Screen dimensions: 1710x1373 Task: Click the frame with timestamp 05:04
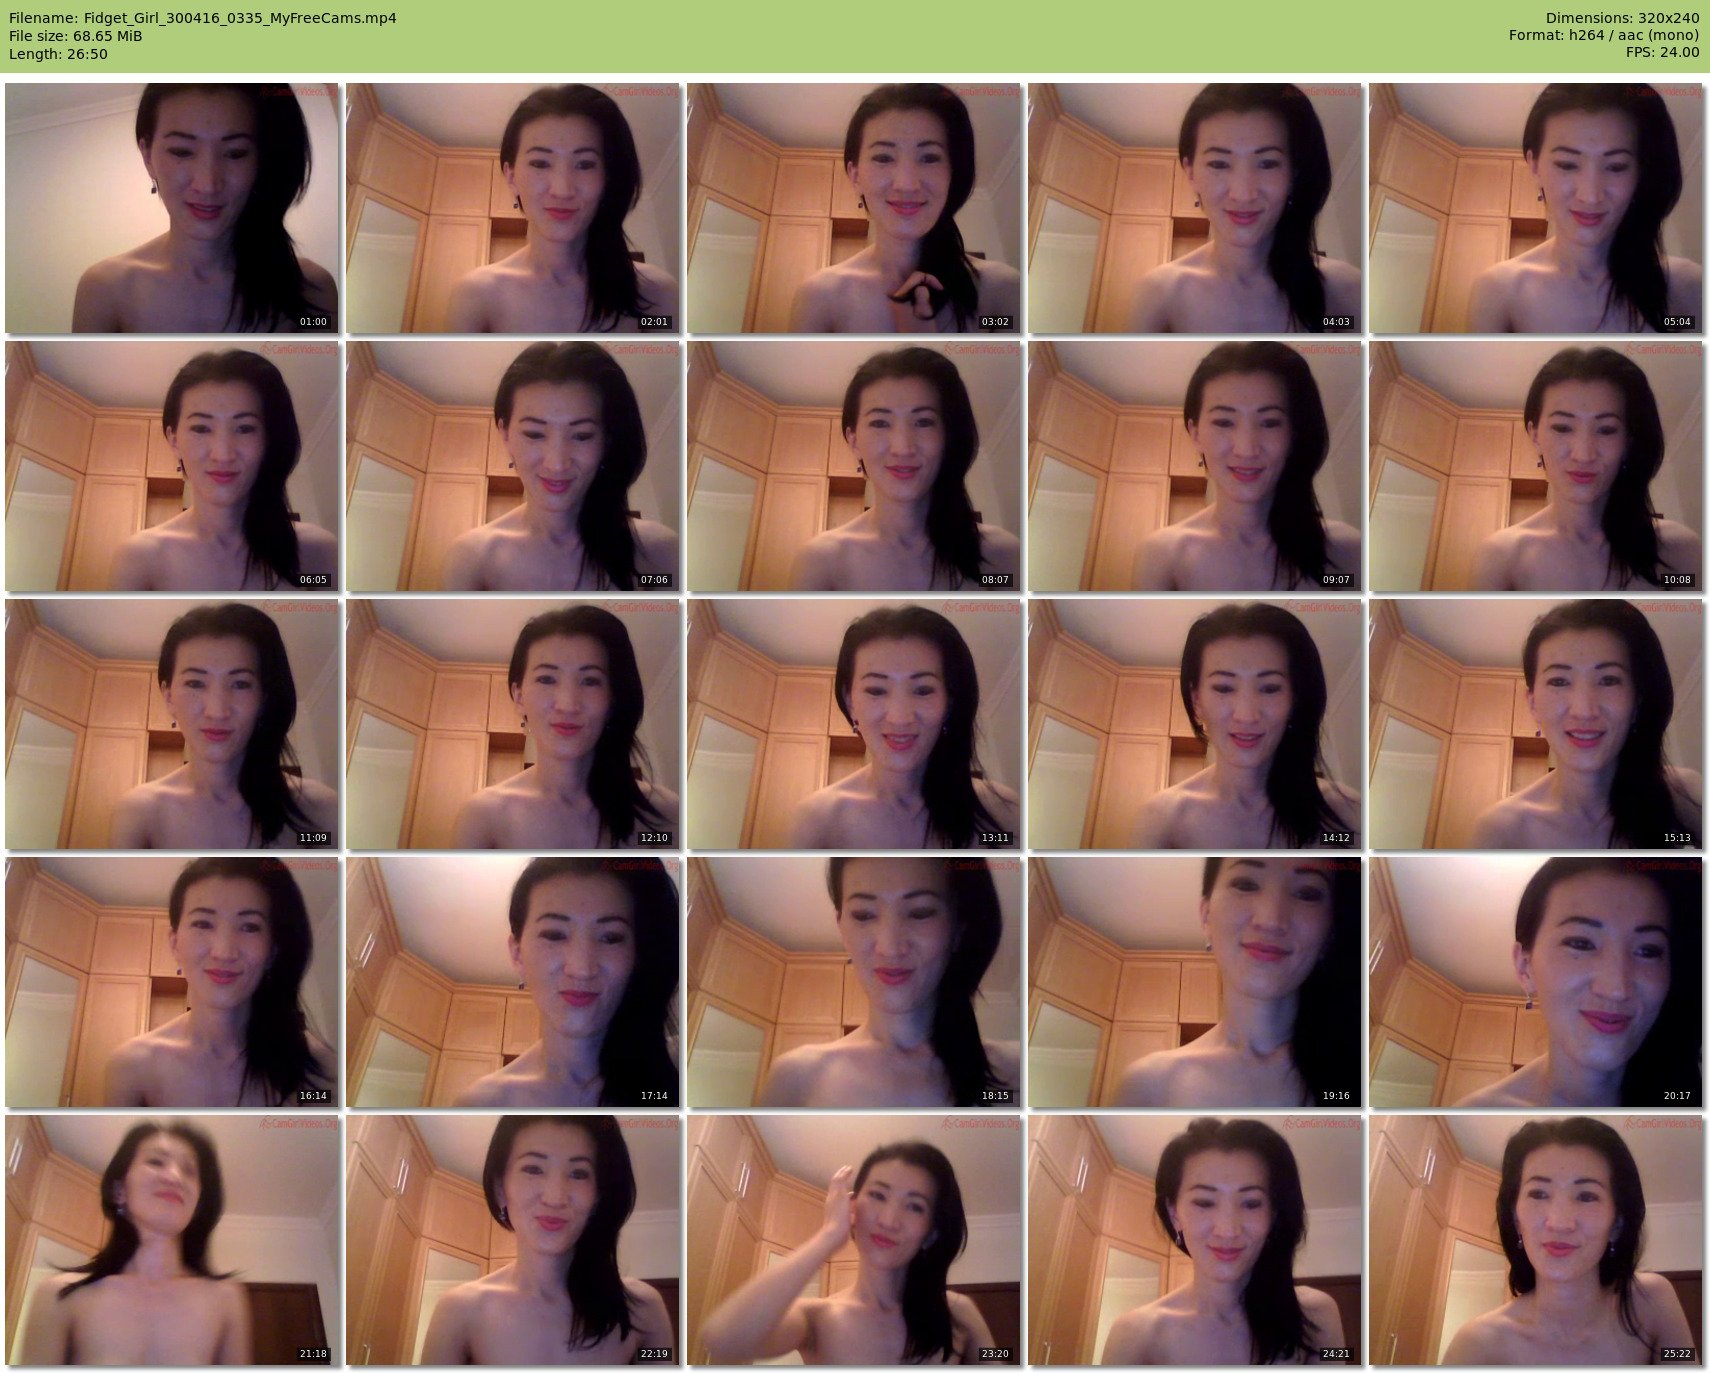pyautogui.click(x=1535, y=208)
